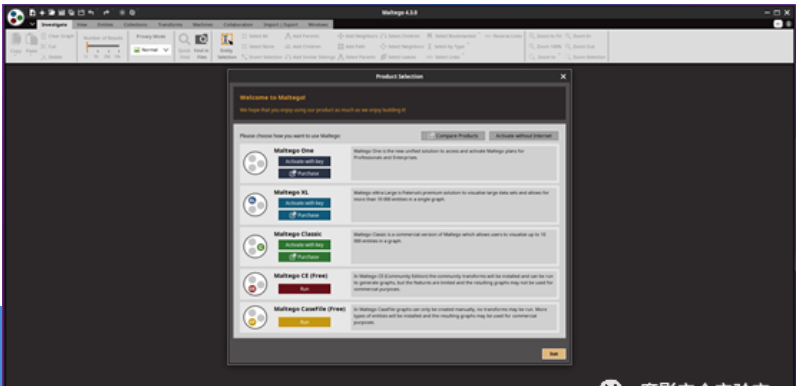This screenshot has height=386, width=798.
Task: Run Maltego CE (Free)
Action: click(x=304, y=289)
